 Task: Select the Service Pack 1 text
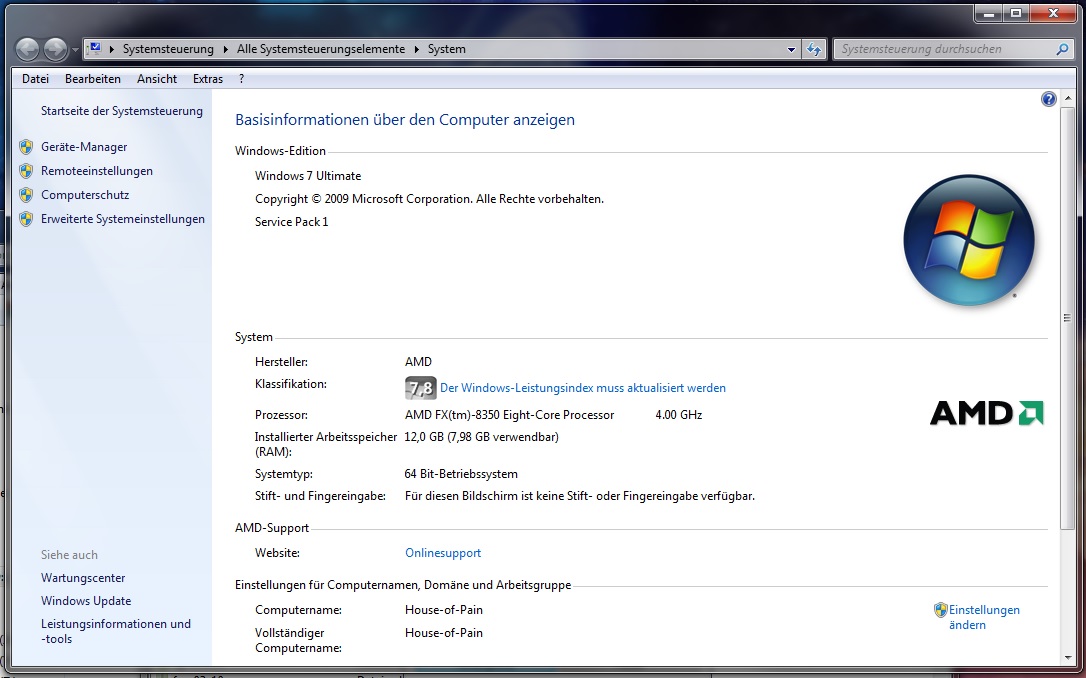[x=292, y=222]
